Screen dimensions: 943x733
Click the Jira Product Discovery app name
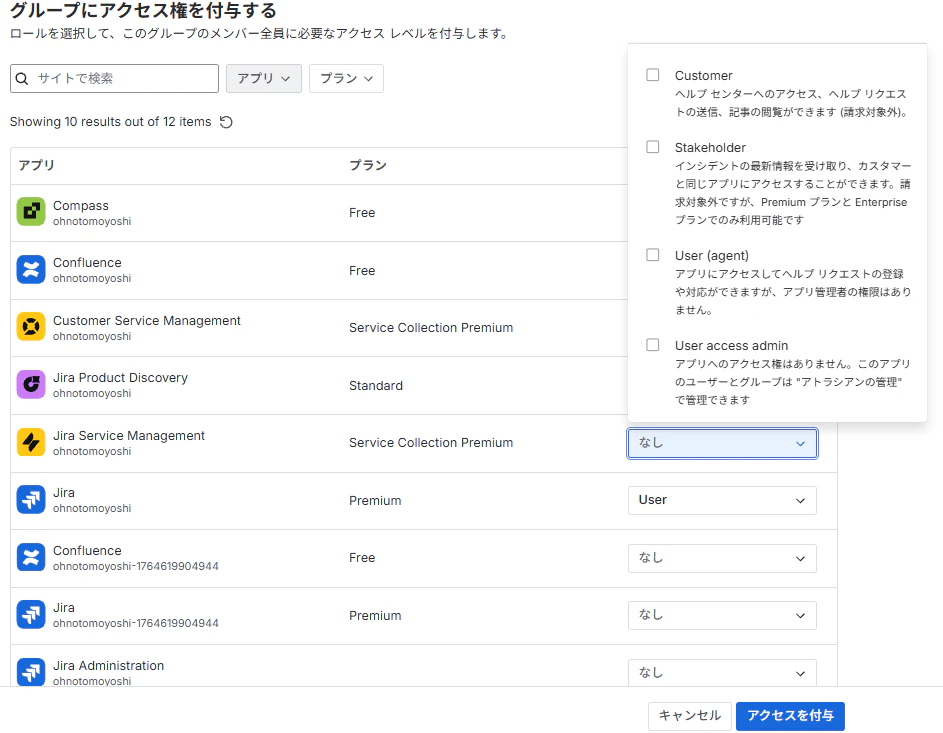point(120,378)
